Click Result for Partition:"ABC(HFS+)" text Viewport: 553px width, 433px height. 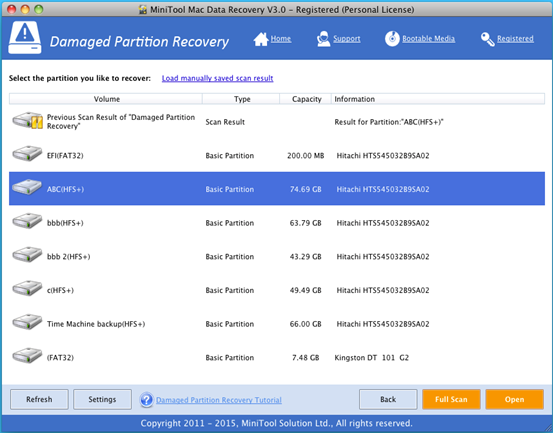click(x=389, y=122)
